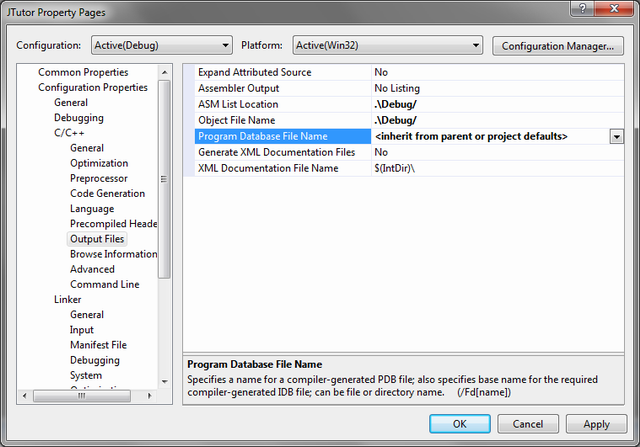Click tree horizontal scrollbar left arrow
This screenshot has width=640, height=447.
(x=25, y=396)
